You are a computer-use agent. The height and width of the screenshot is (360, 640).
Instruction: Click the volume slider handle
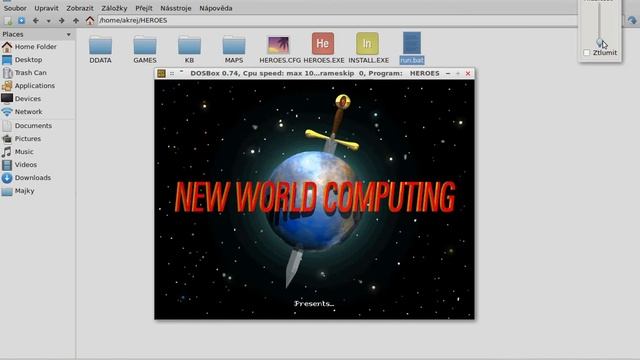600,42
